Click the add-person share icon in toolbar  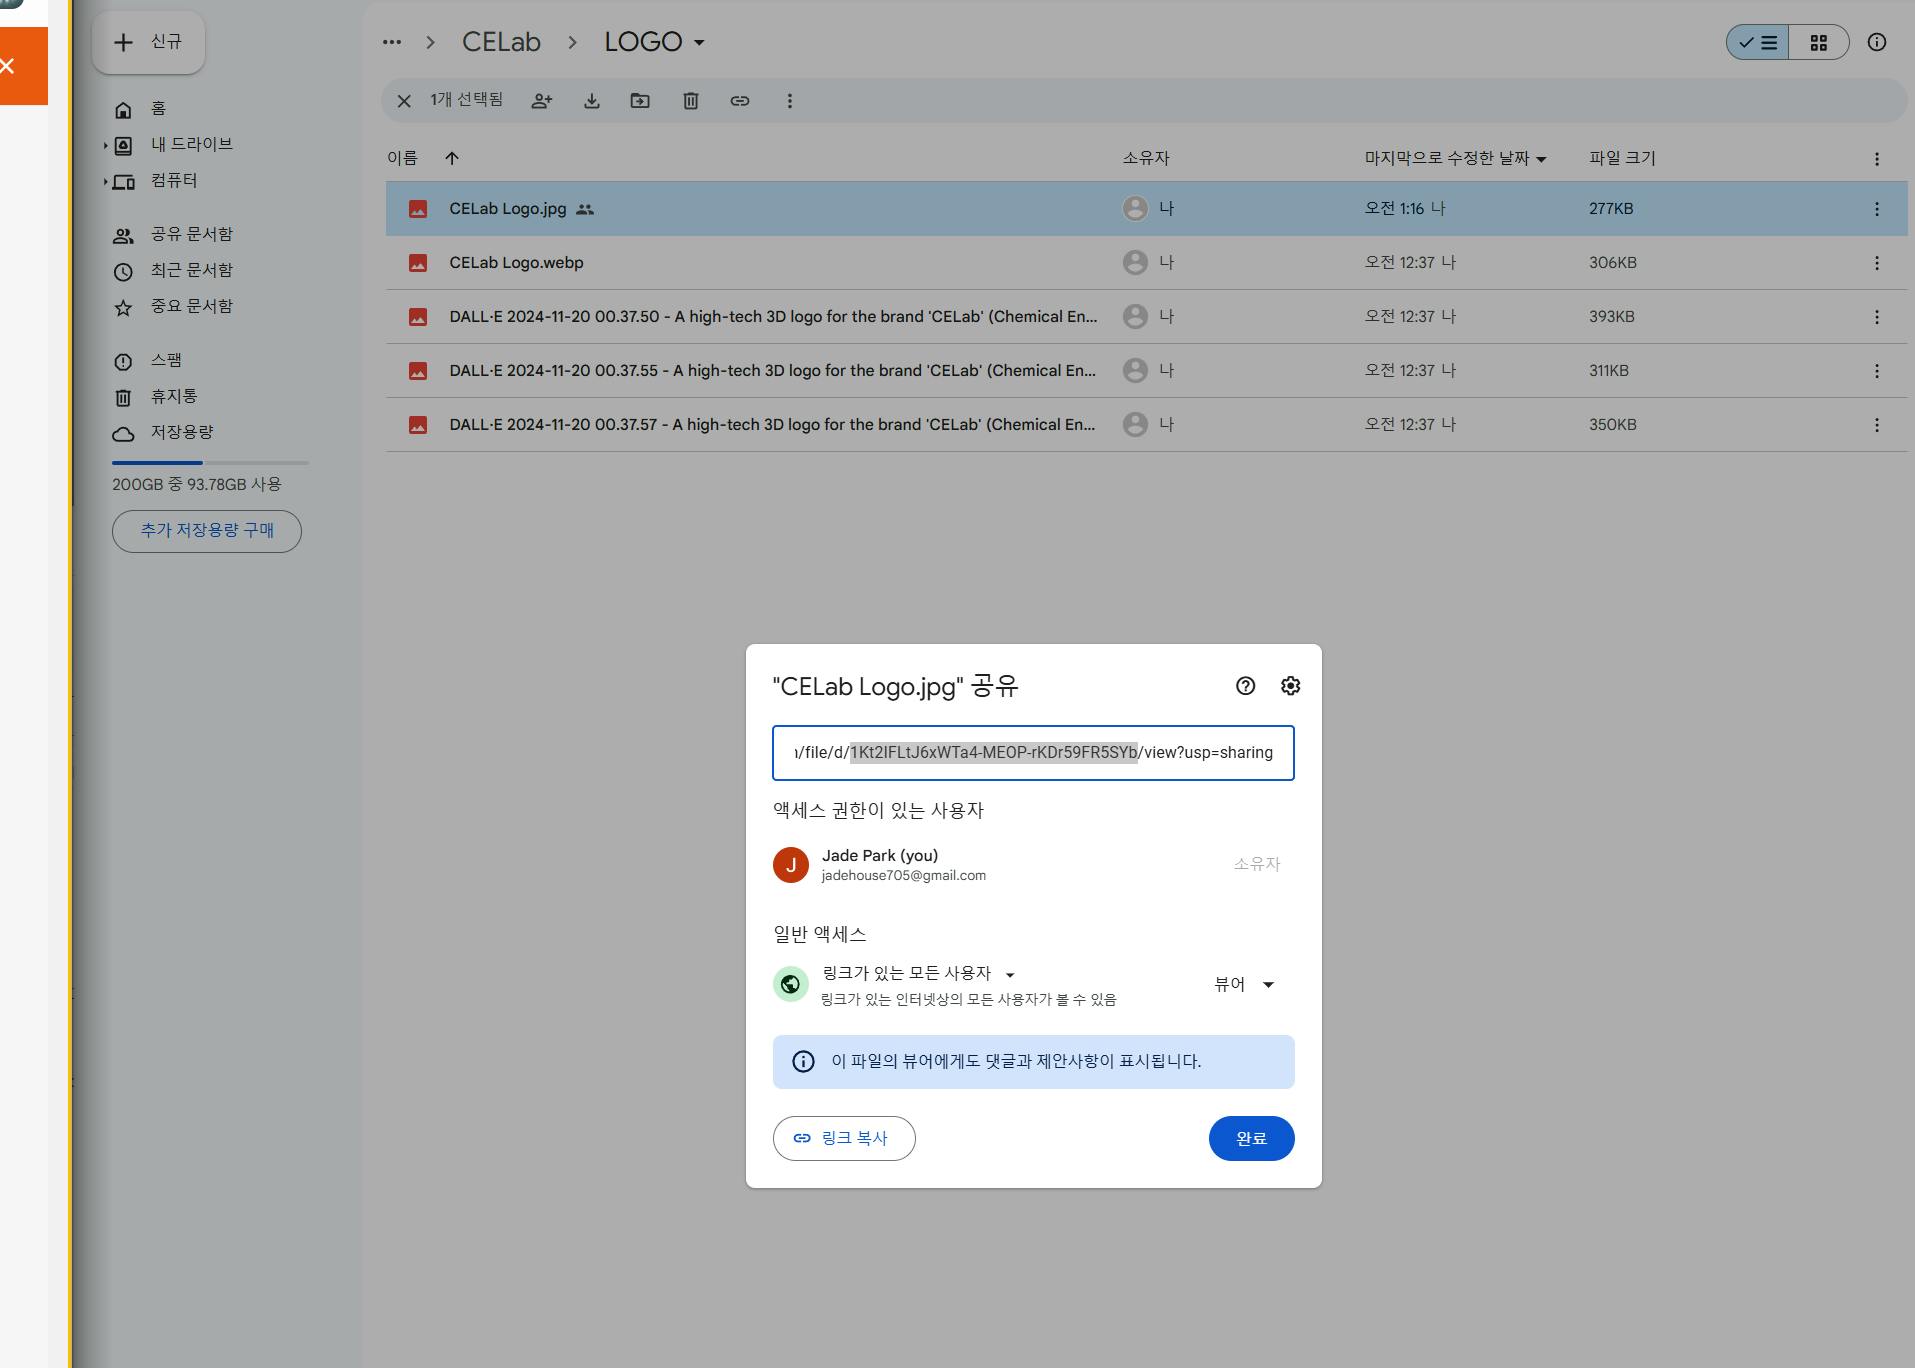pos(542,101)
